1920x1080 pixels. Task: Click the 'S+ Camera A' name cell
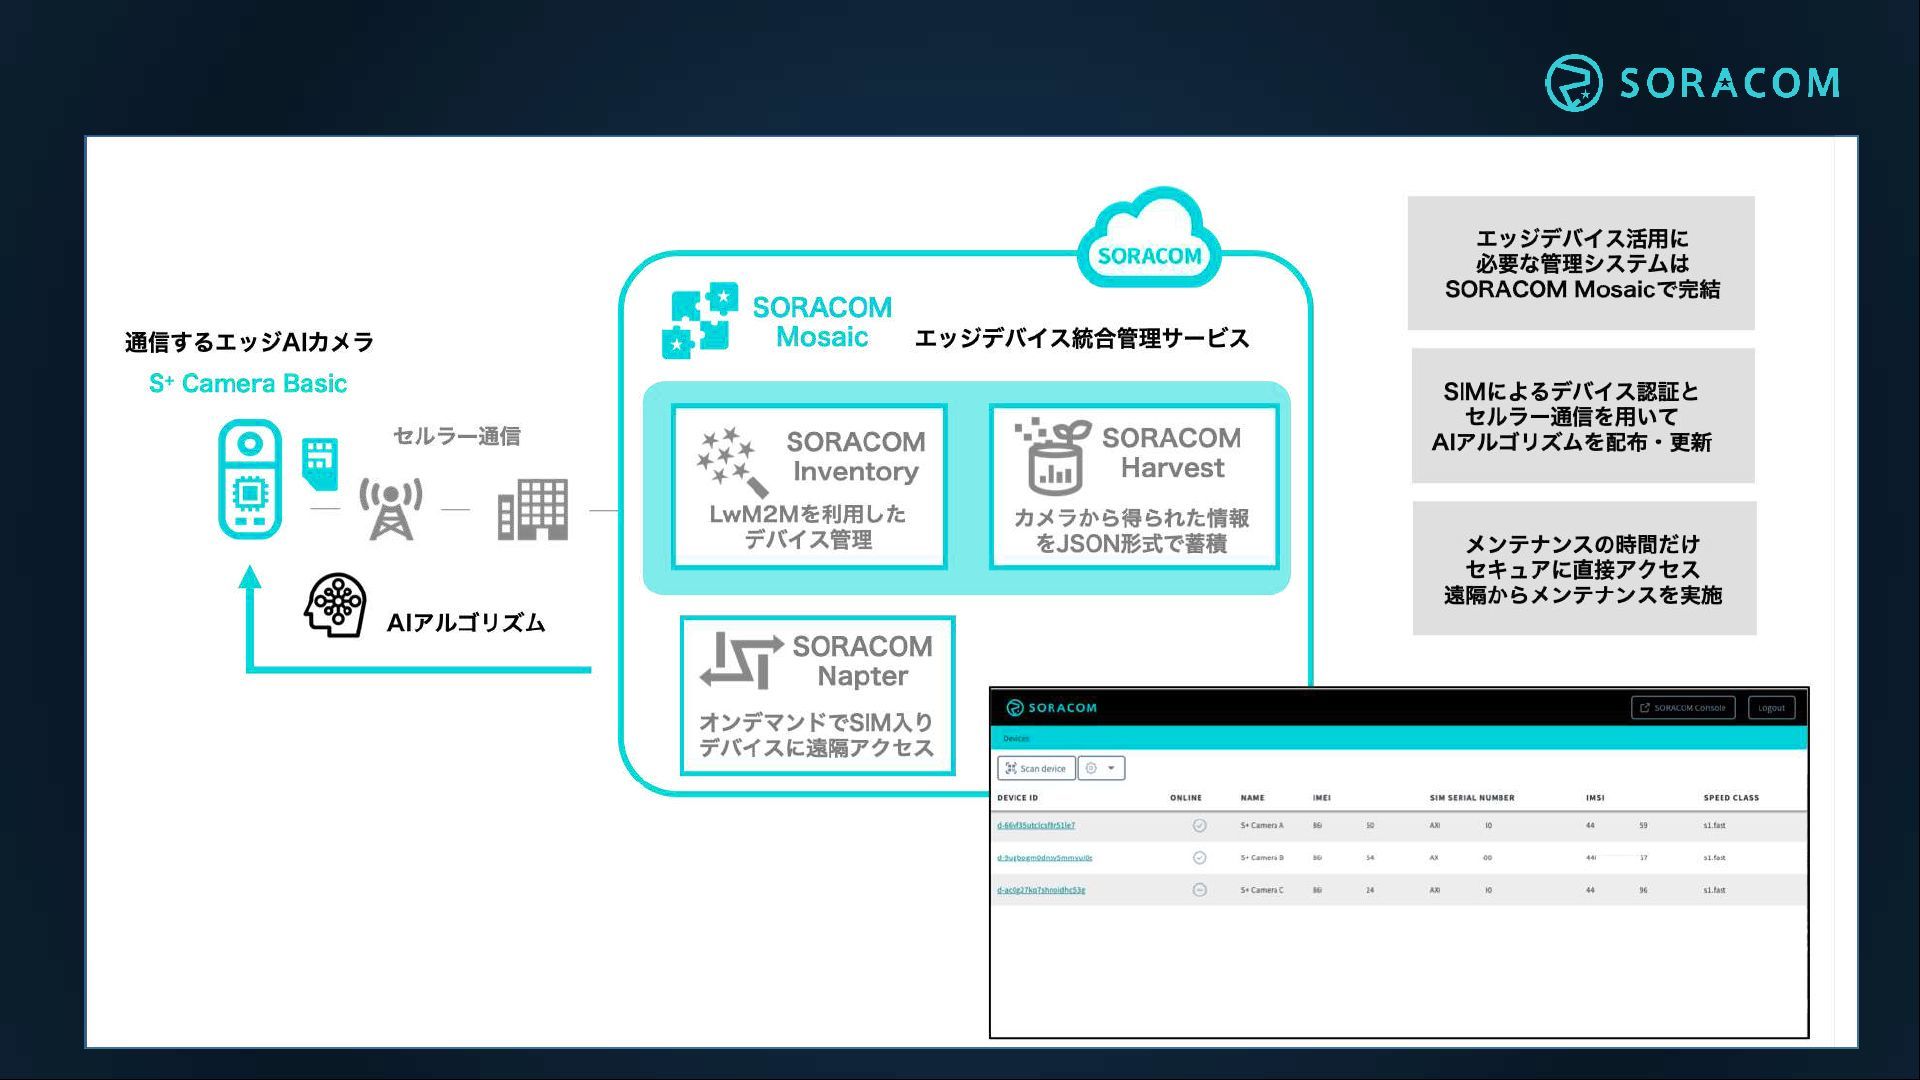(x=1262, y=826)
